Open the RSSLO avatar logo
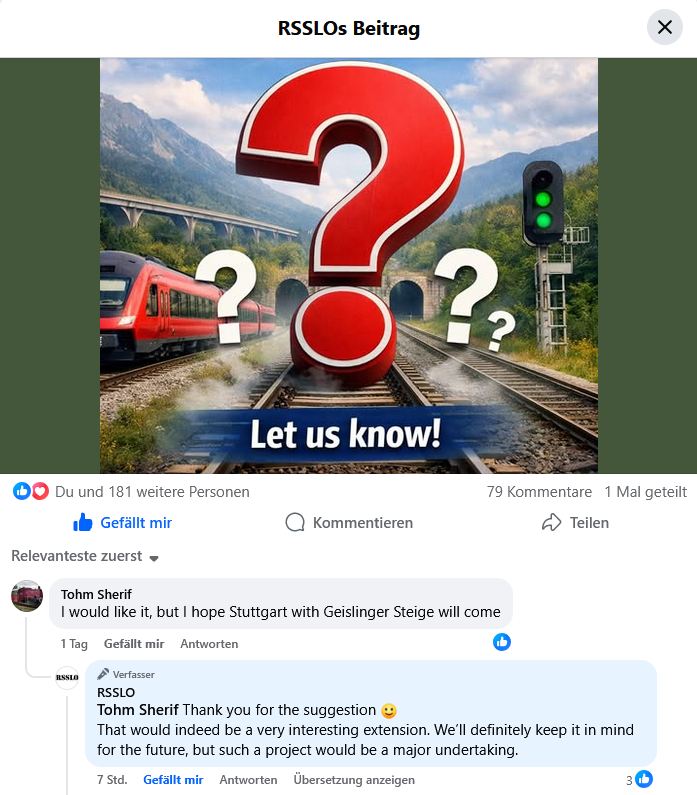This screenshot has width=697, height=795. (x=67, y=677)
